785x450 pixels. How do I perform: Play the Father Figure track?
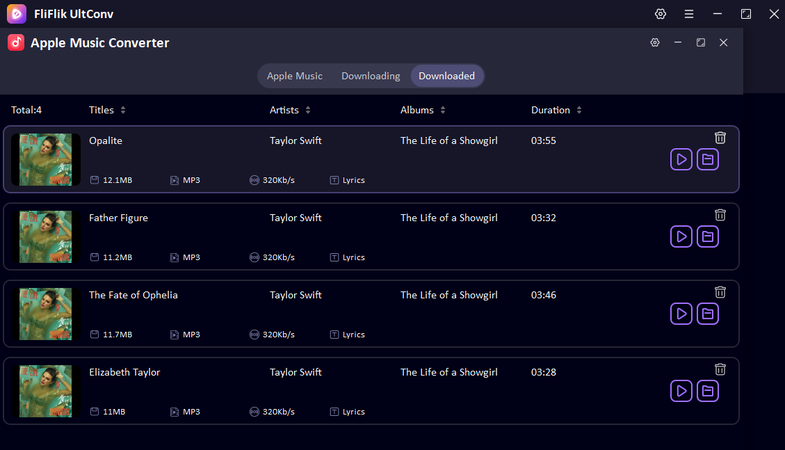tap(681, 237)
